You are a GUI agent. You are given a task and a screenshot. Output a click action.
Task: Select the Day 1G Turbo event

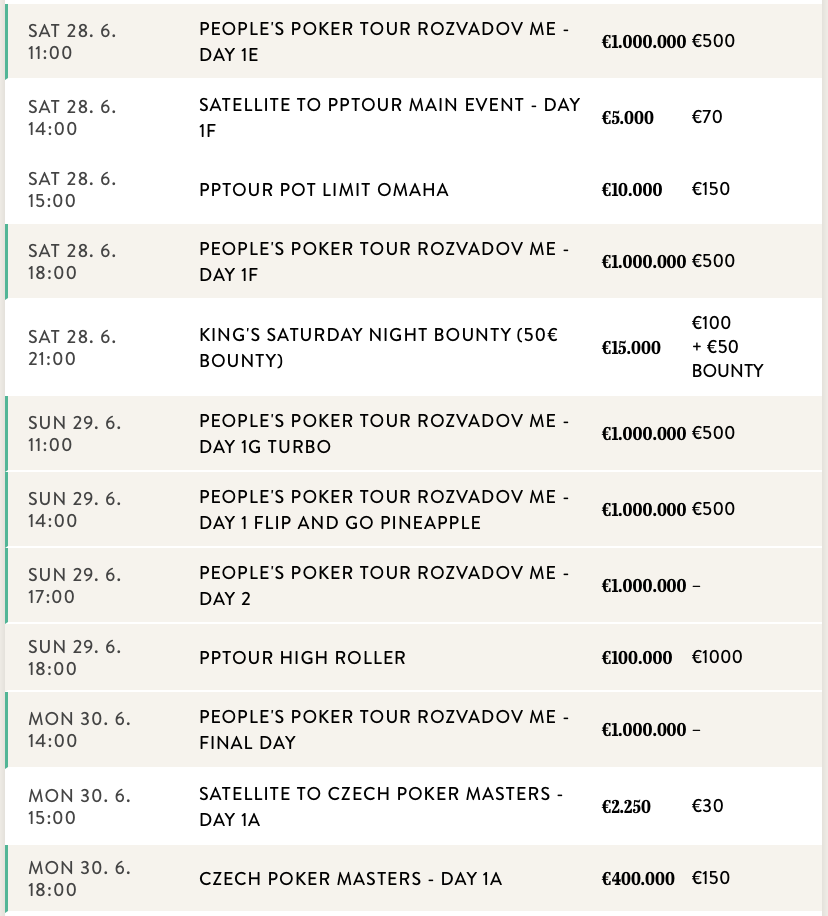pos(384,434)
